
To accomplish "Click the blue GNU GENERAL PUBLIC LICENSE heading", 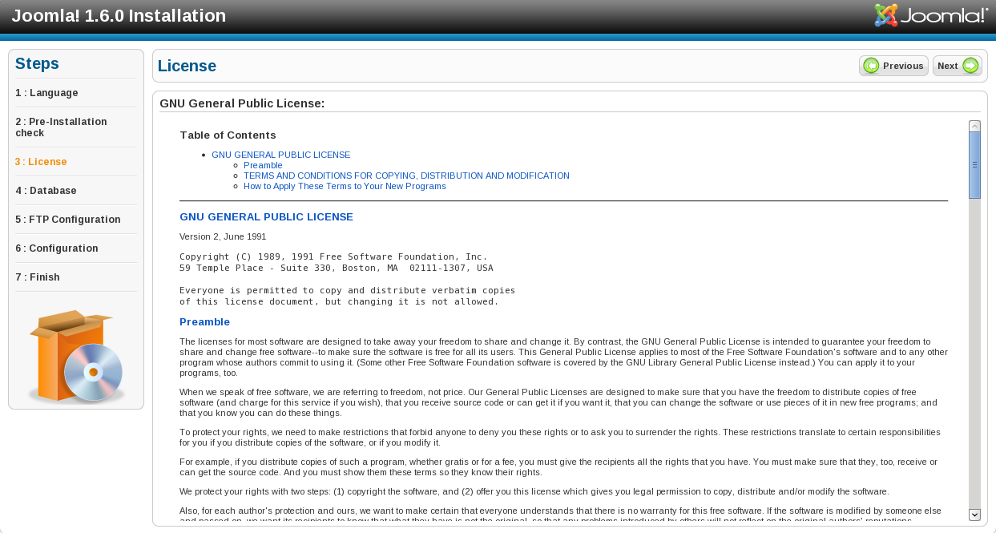I will [x=266, y=217].
